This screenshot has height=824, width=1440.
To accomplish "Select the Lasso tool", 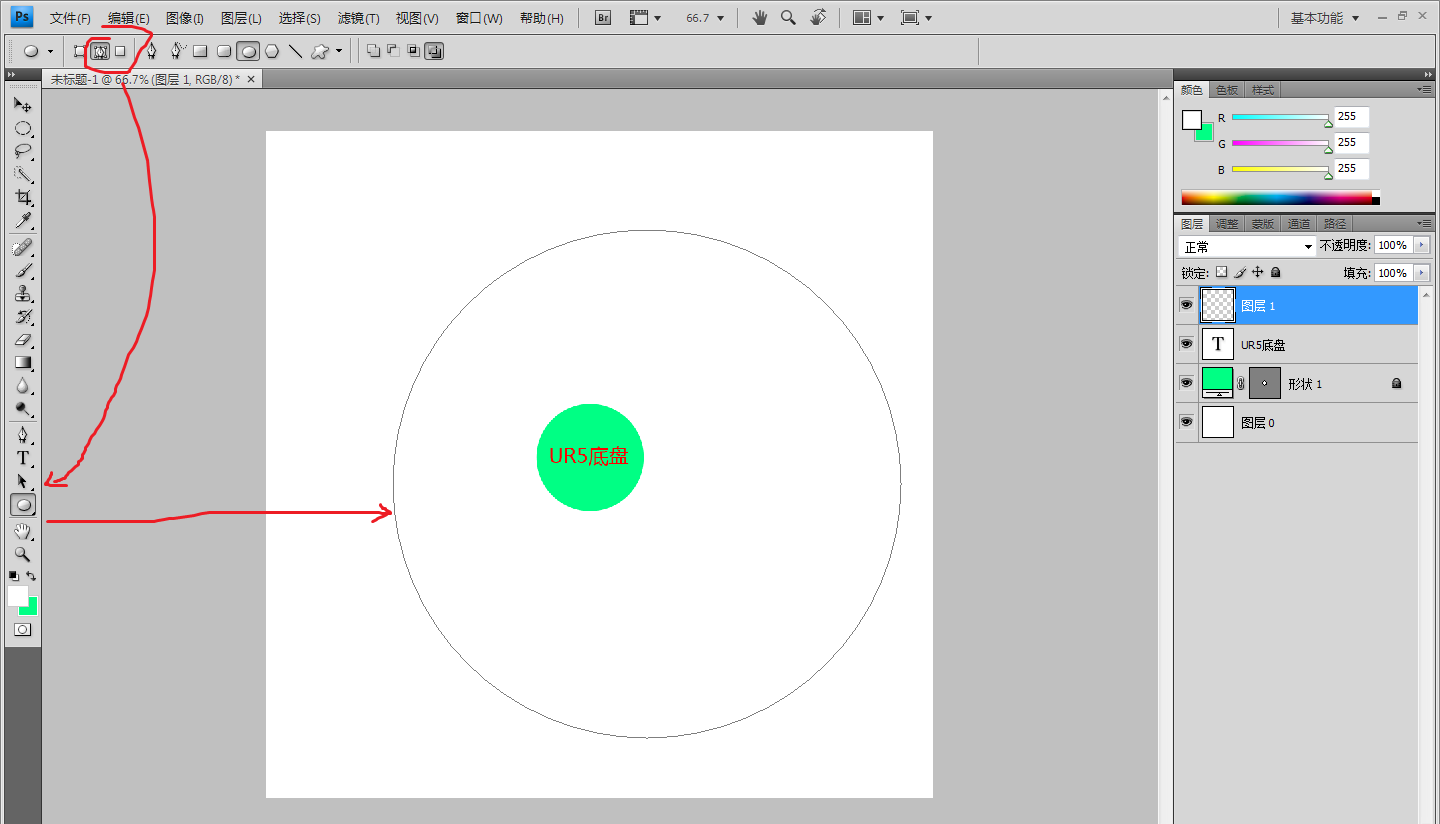I will tap(23, 151).
